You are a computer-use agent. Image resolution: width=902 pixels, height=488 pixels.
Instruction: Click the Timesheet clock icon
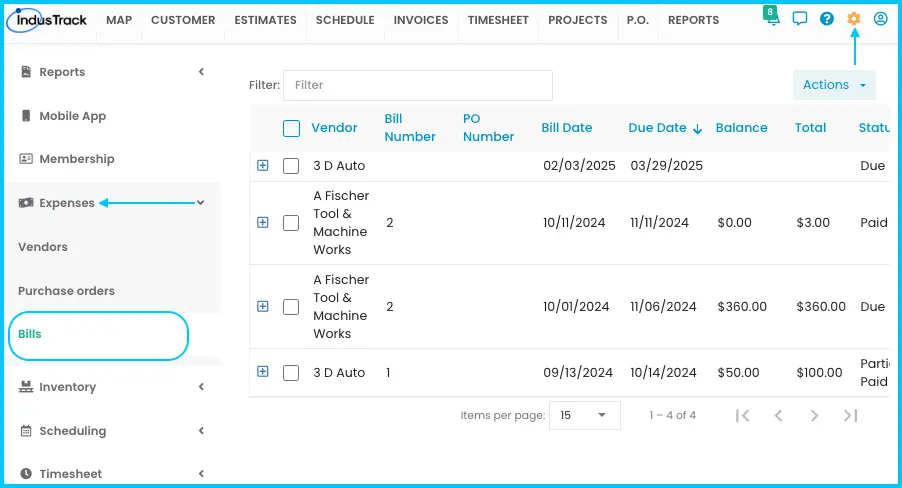[x=26, y=474]
